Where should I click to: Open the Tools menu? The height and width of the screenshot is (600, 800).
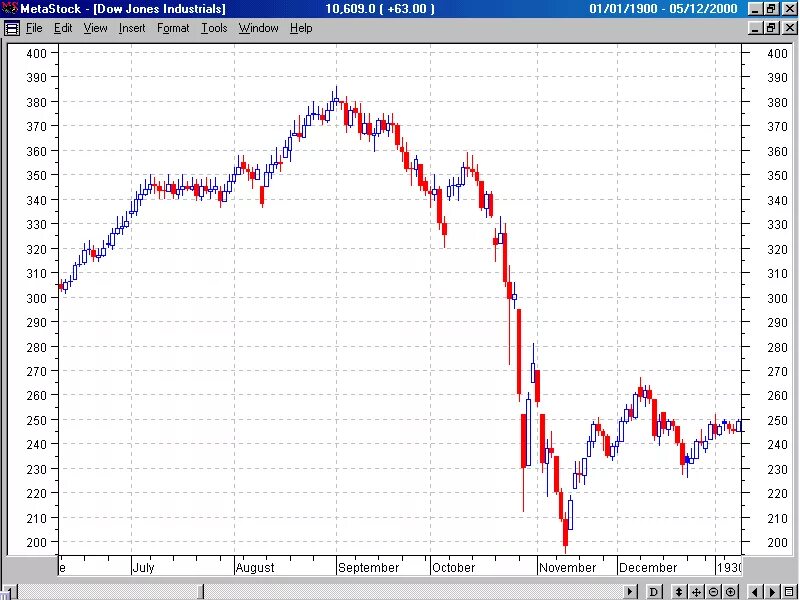pyautogui.click(x=214, y=28)
